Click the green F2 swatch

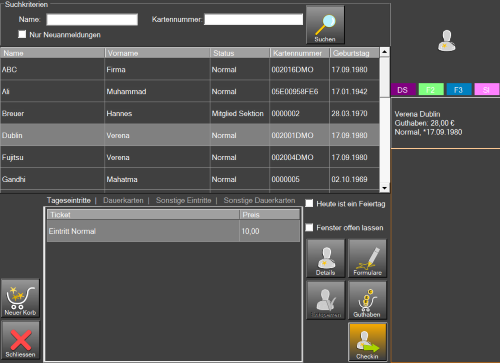431,90
